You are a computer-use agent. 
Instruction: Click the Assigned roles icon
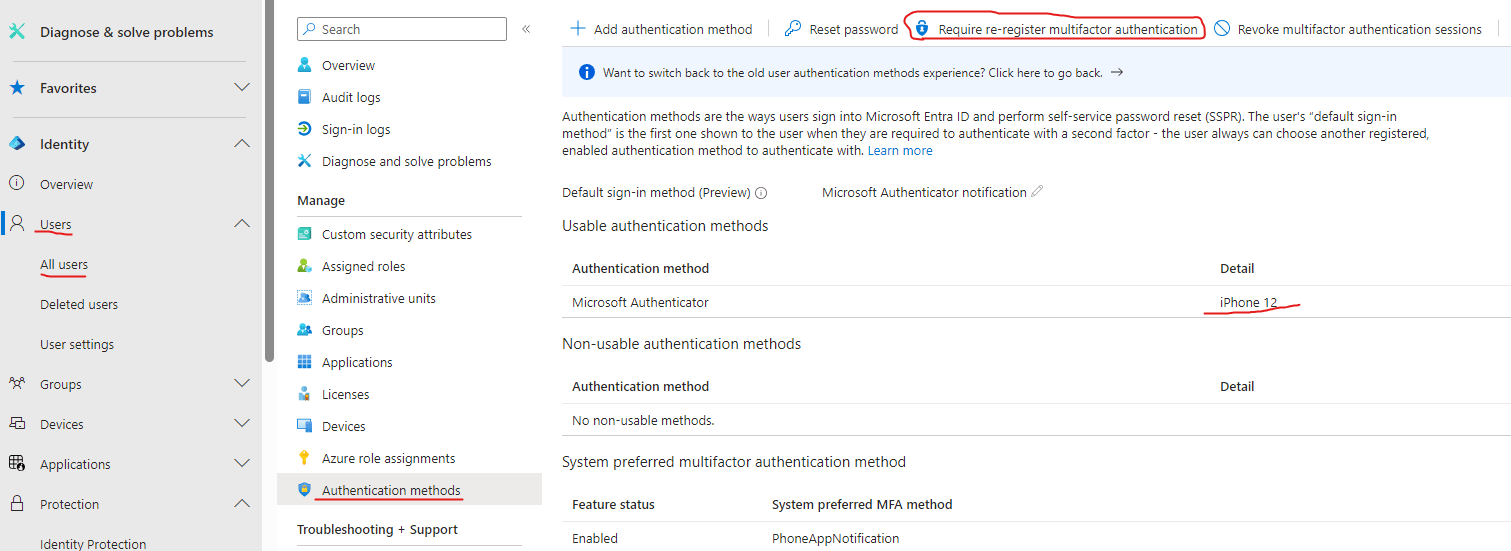tap(305, 266)
